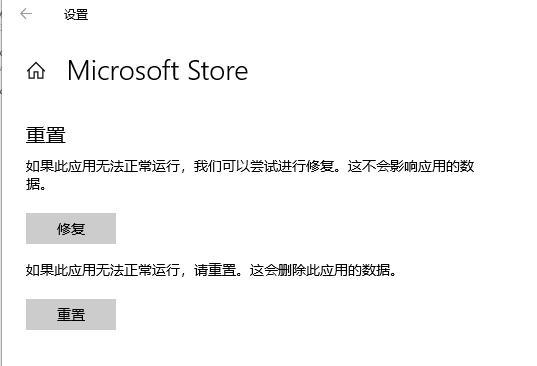Click the 重置 section heading
The width and height of the screenshot is (537, 366).
(46, 135)
